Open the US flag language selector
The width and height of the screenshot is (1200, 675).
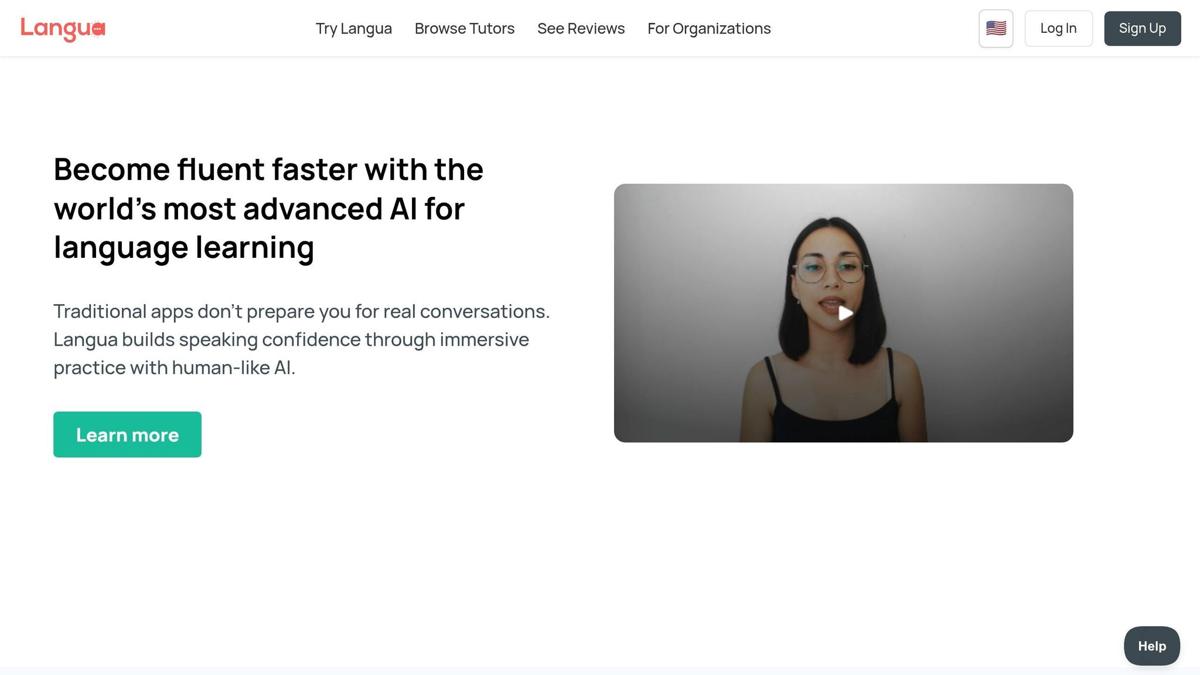[996, 28]
